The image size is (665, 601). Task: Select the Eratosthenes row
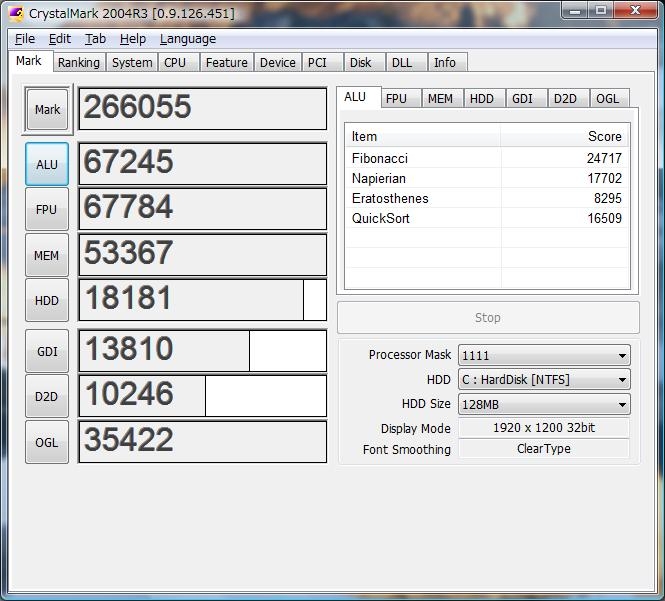pos(487,198)
